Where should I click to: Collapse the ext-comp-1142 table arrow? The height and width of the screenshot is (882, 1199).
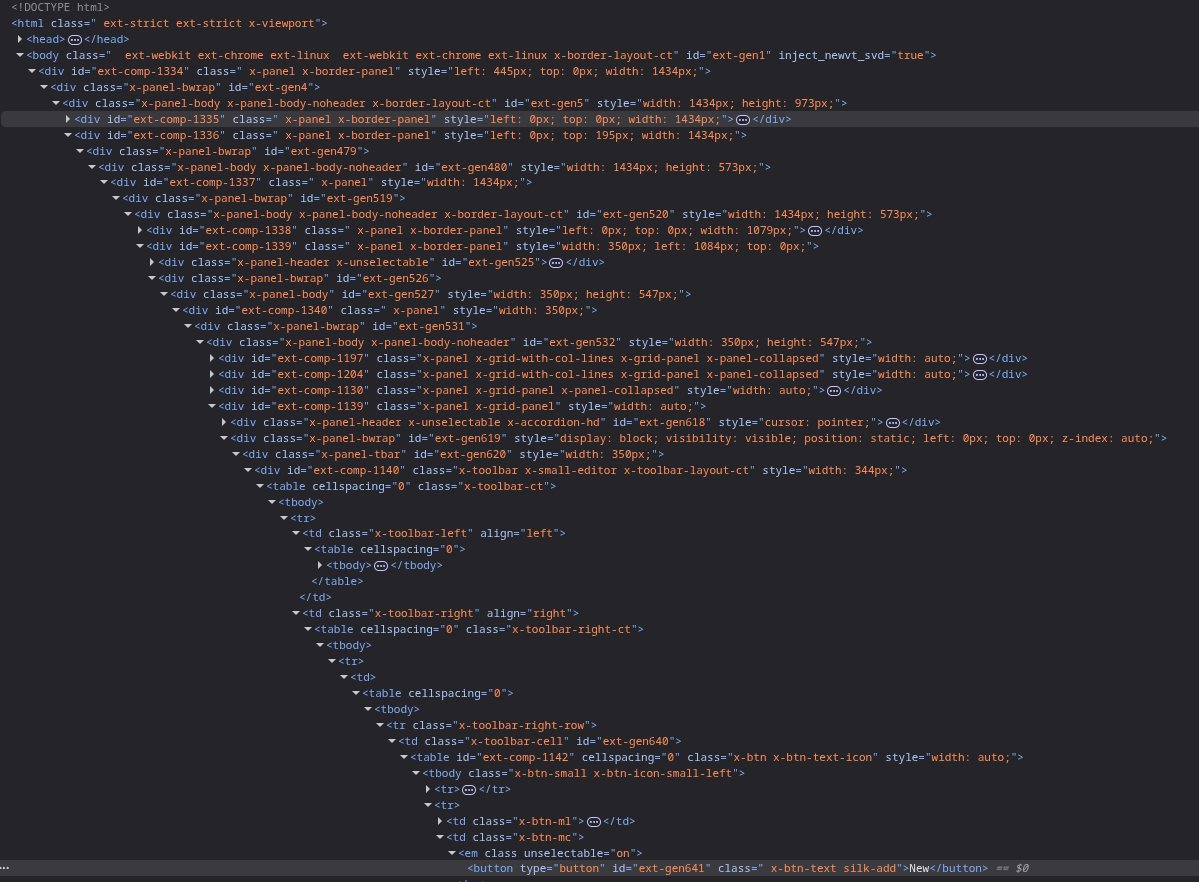coord(404,757)
